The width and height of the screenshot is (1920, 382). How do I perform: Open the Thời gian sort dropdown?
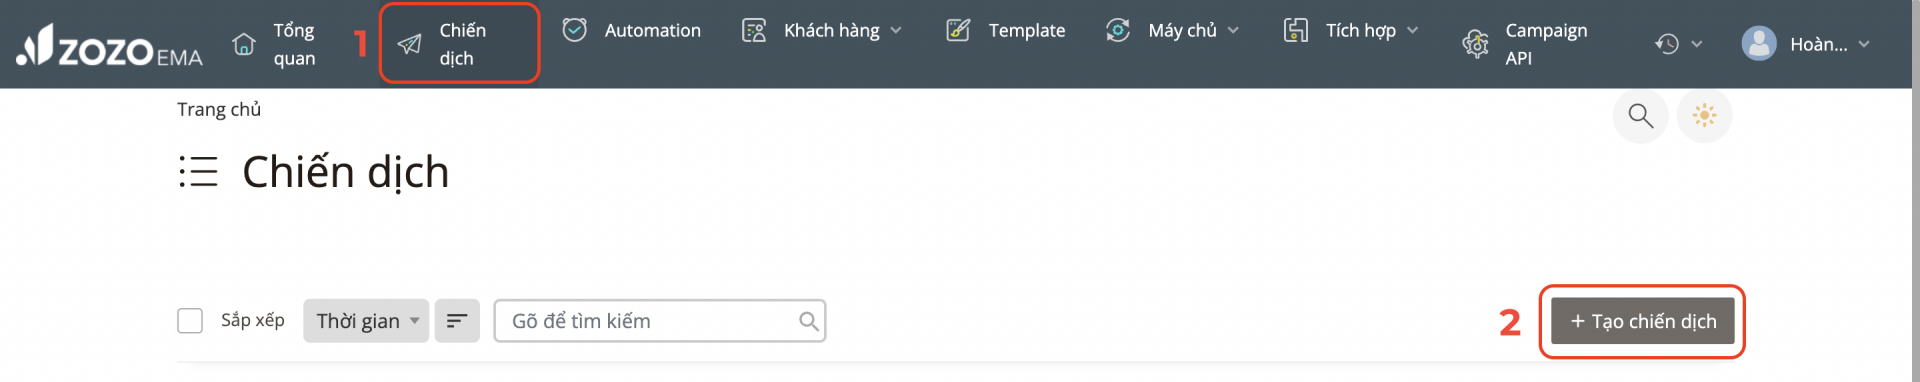[366, 321]
